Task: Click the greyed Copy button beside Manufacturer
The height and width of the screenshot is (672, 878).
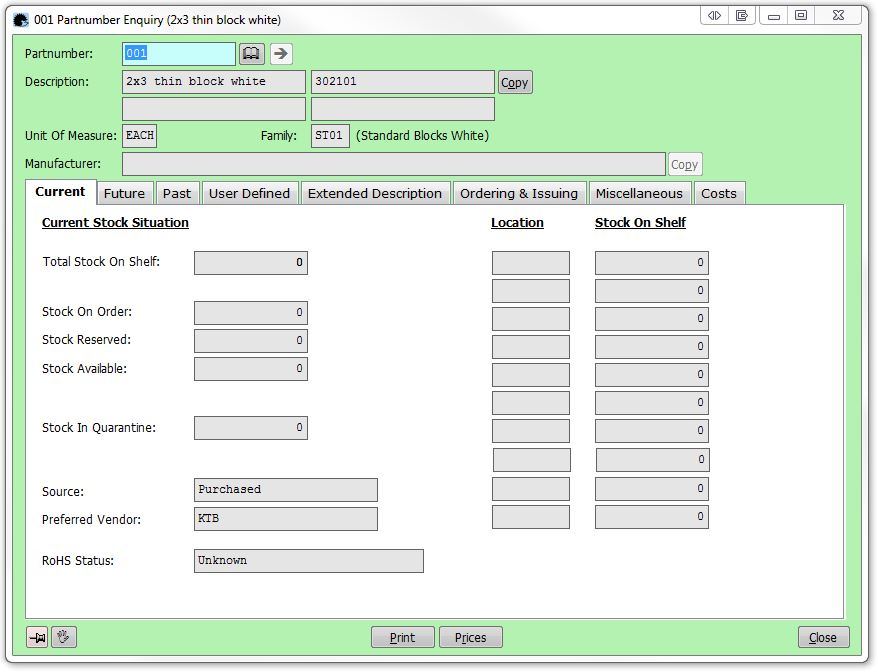Action: pos(684,165)
